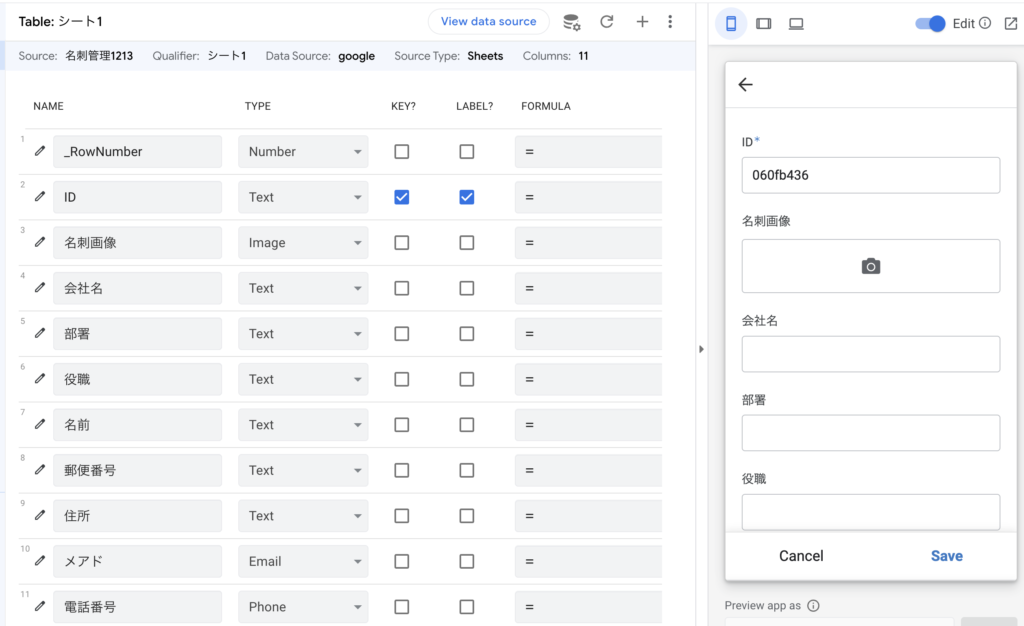The image size is (1024, 626).
Task: Open type dropdown for 電話番号 column
Action: pos(303,607)
